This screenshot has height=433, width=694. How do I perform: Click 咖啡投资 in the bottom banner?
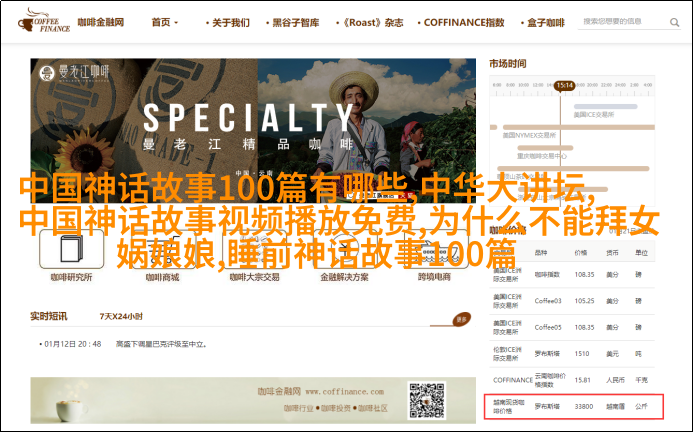click(336, 408)
